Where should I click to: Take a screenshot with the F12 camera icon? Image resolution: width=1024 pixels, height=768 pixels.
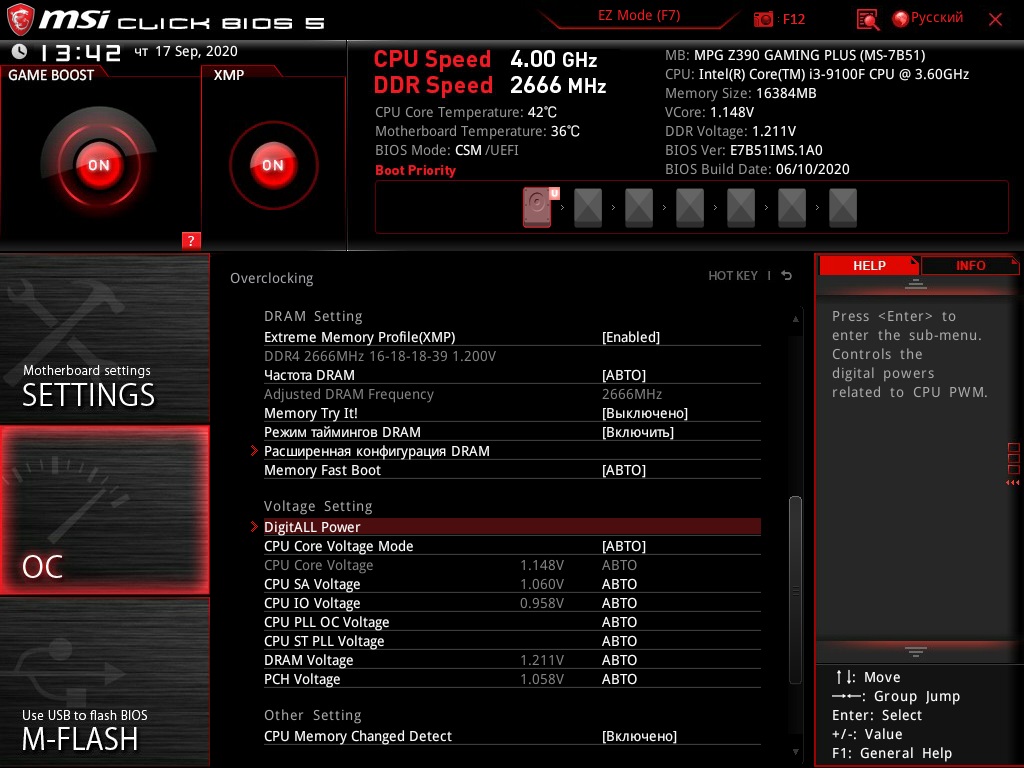coord(763,20)
